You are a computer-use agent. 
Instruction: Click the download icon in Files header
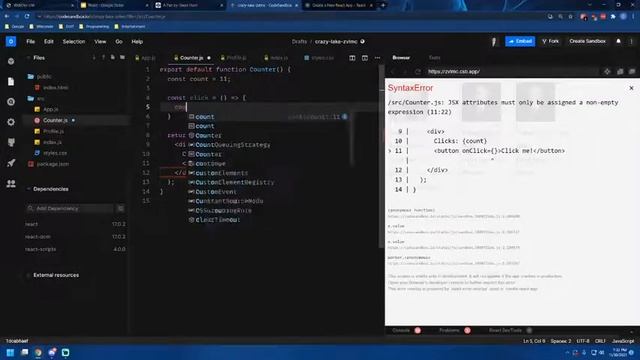(94, 58)
